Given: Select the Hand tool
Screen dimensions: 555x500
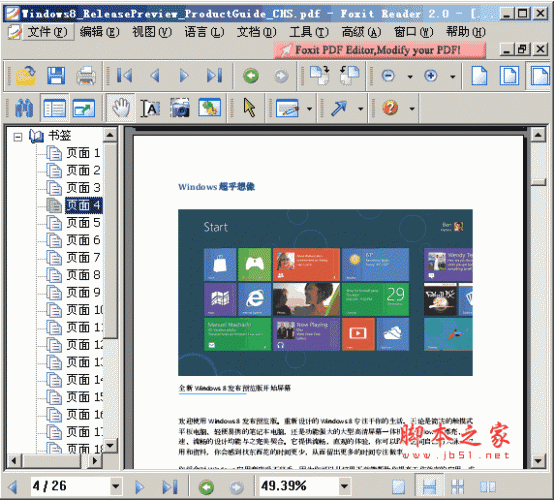Looking at the screenshot, I should (121, 108).
